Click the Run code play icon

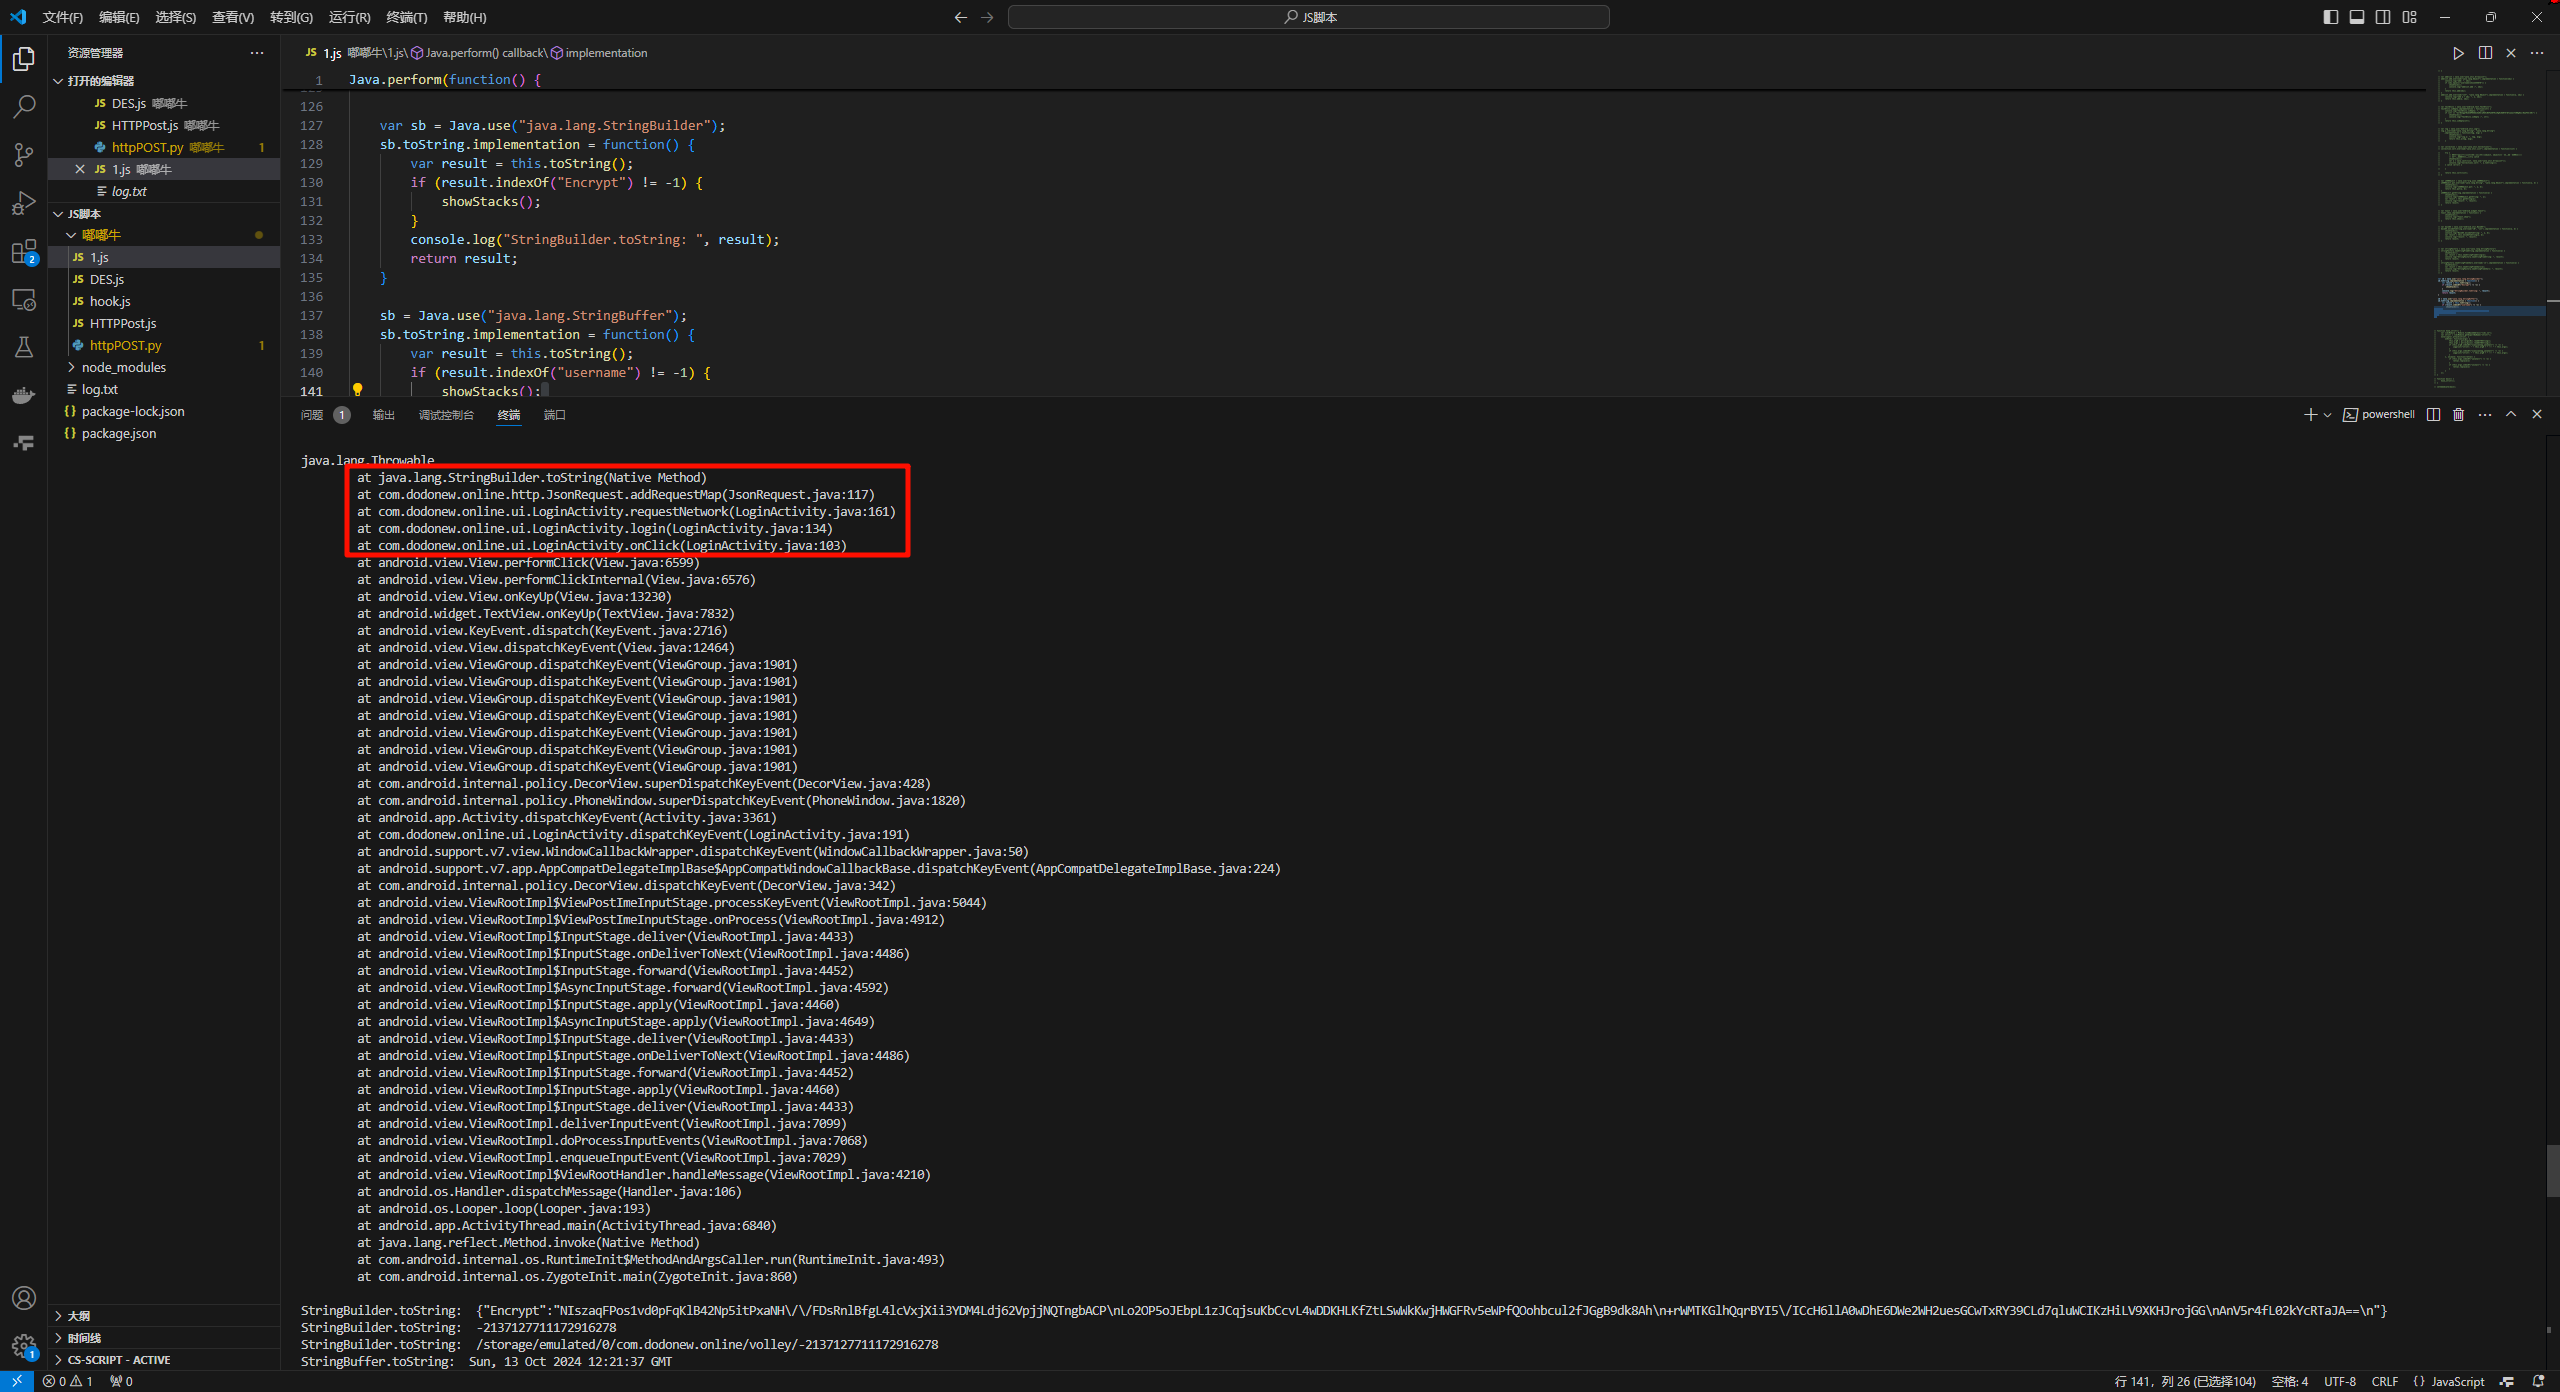coord(2458,53)
